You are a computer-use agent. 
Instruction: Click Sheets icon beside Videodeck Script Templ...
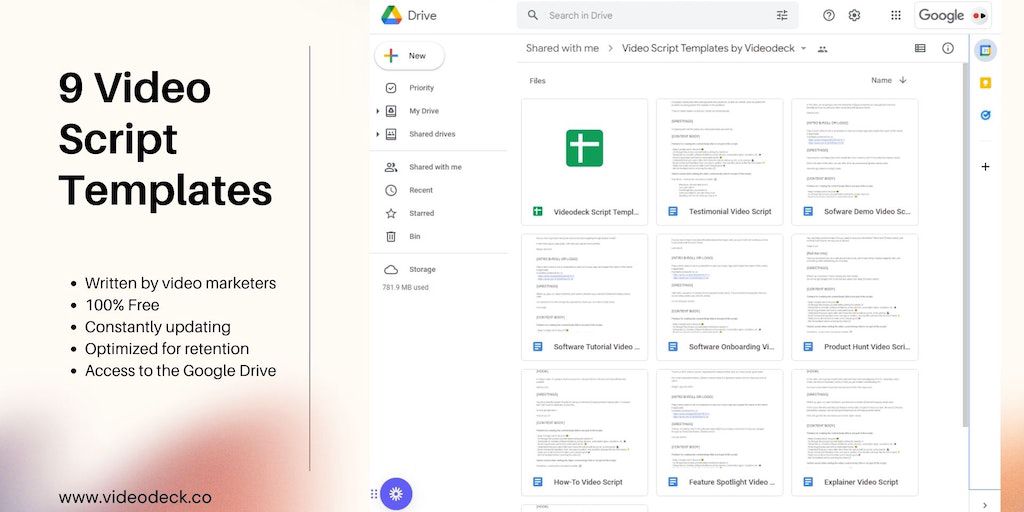[x=538, y=212]
